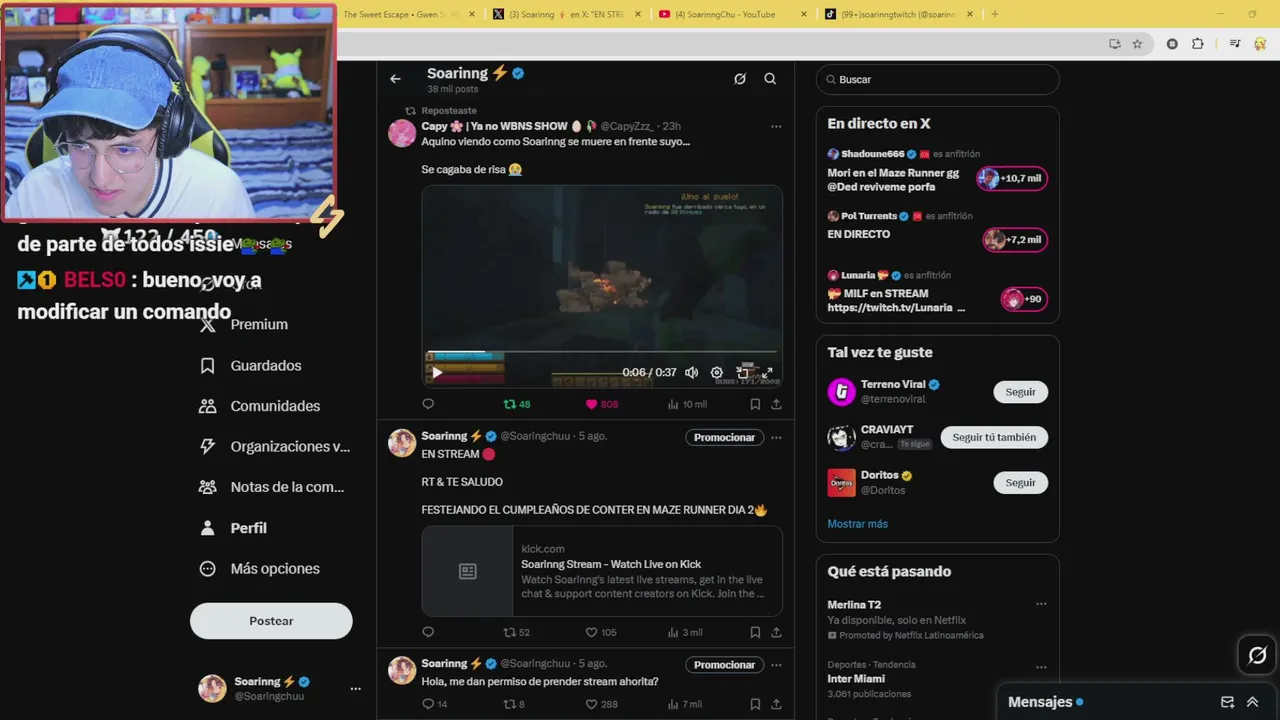Bookmark the 'Hola, me dan permiso' post
1280x720 pixels.
point(755,704)
